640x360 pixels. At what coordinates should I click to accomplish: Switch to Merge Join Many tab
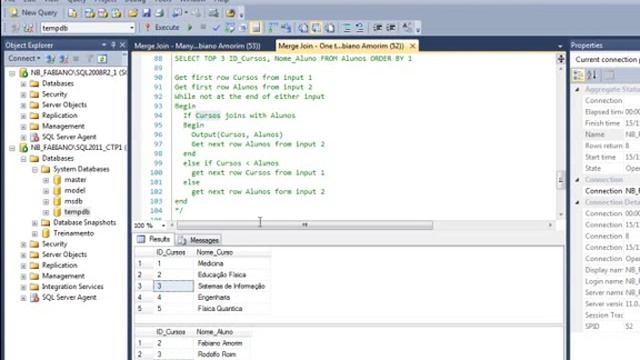point(197,46)
